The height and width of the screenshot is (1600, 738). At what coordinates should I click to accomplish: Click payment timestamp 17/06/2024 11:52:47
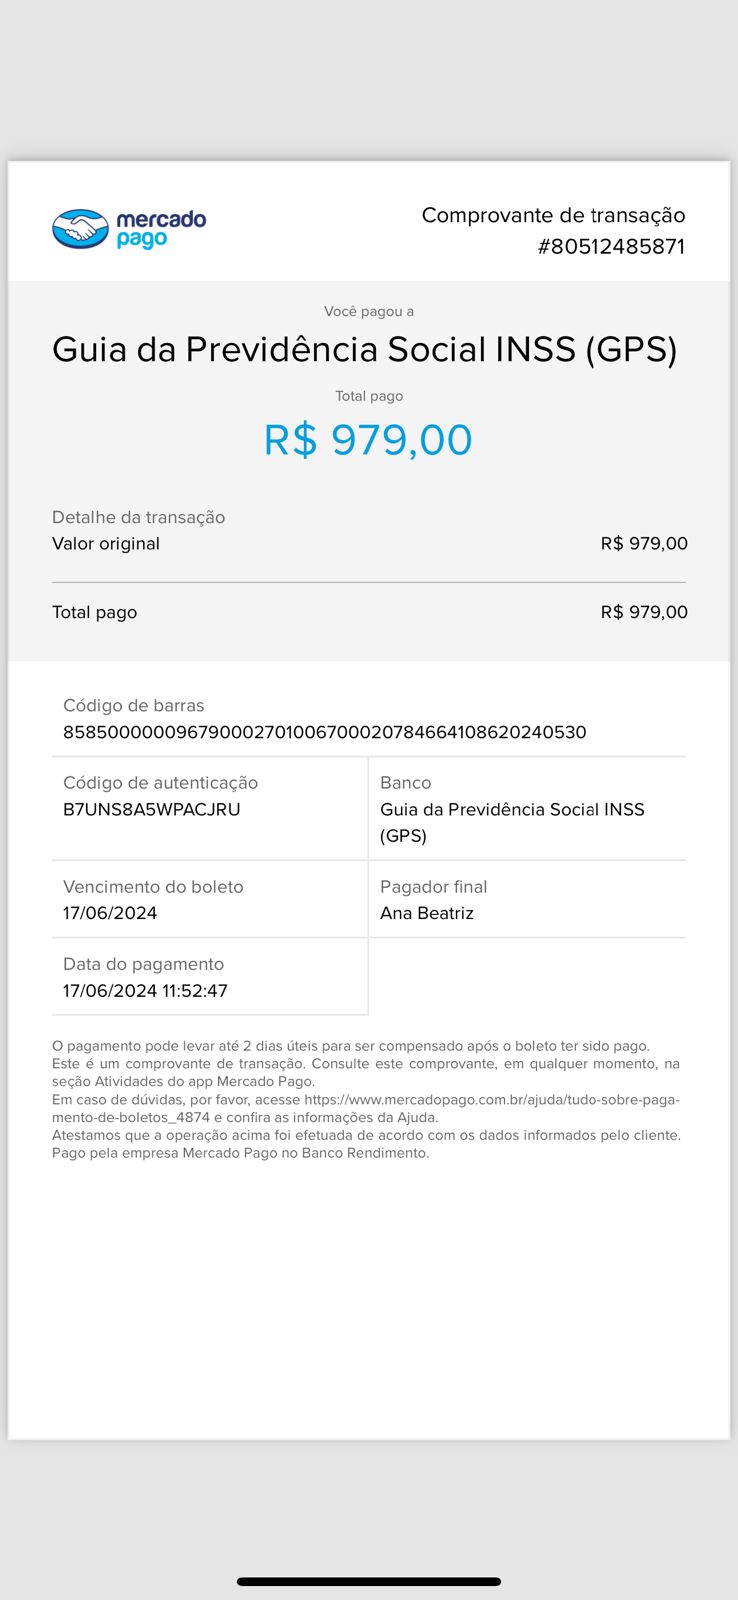tap(145, 991)
